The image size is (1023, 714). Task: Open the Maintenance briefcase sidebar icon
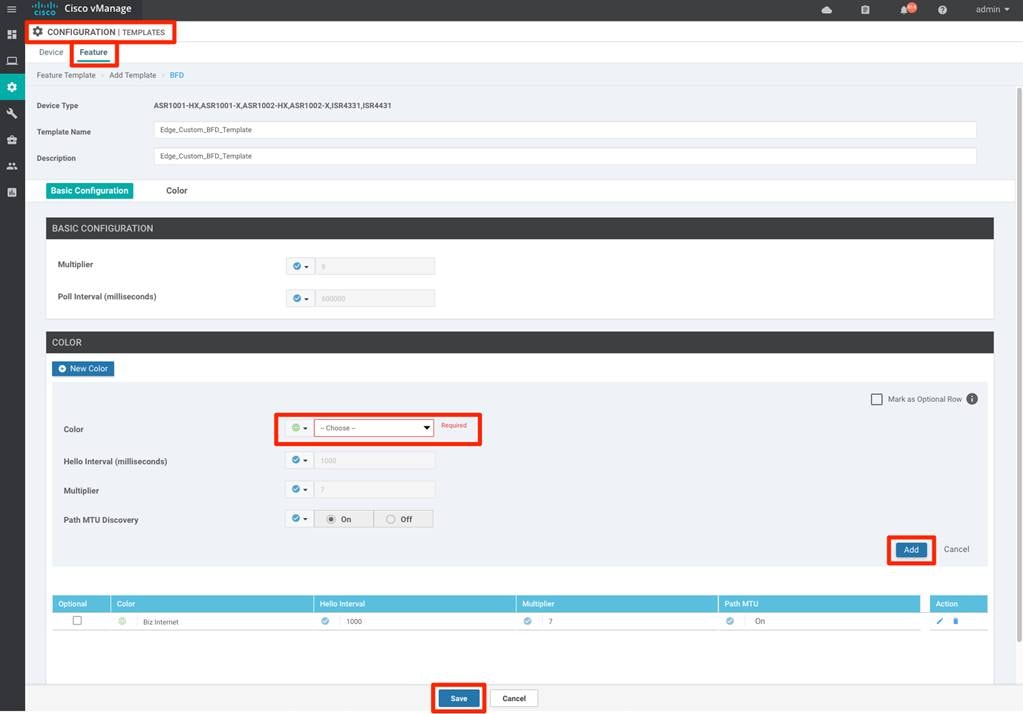point(12,140)
